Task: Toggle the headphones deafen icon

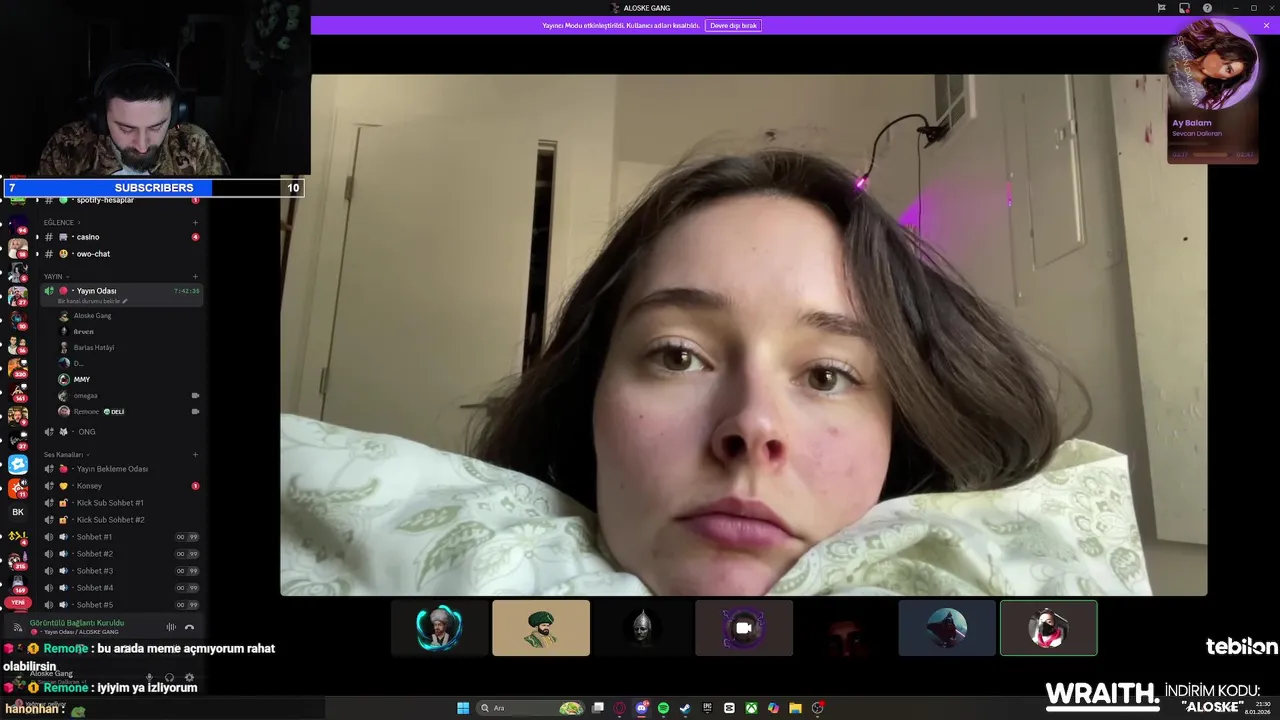Action: [x=170, y=677]
